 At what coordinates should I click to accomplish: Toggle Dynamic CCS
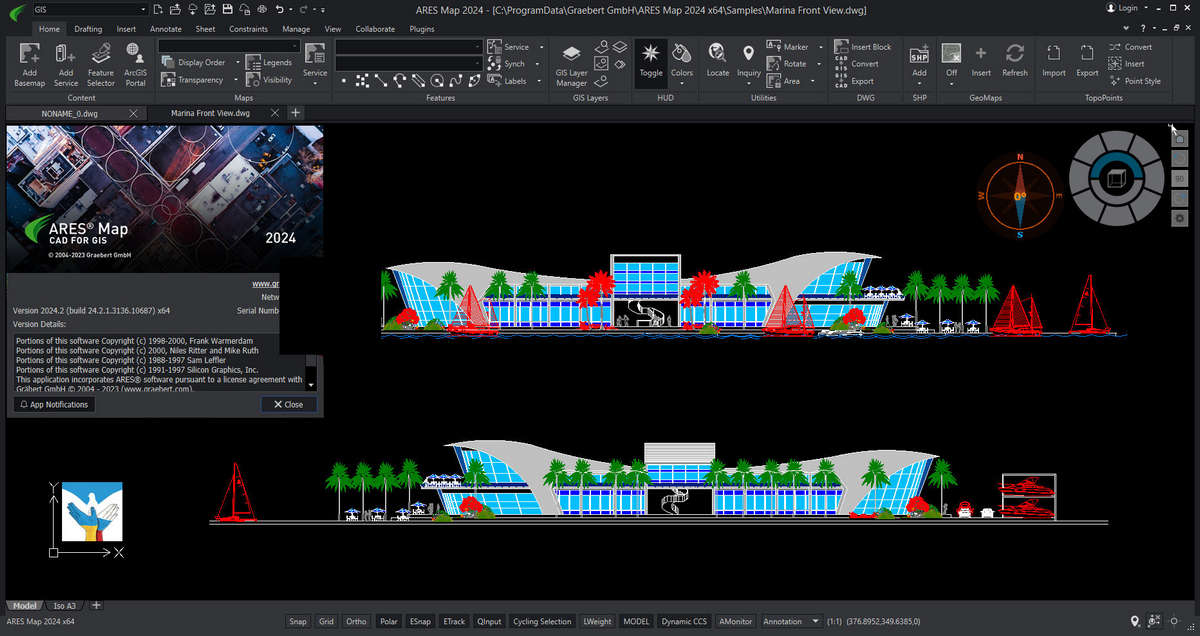pos(684,621)
